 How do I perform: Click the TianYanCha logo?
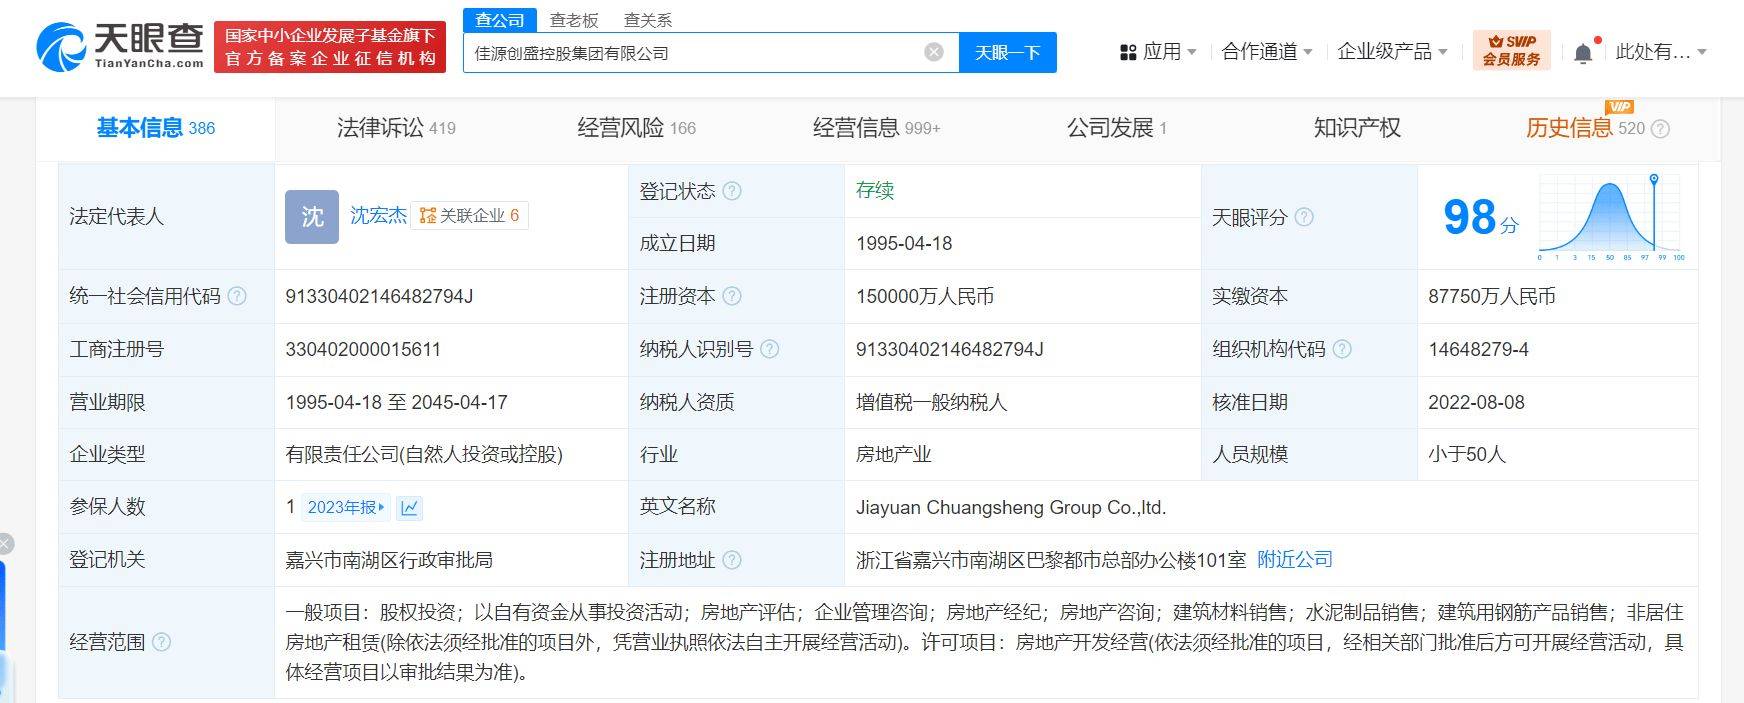tap(120, 46)
